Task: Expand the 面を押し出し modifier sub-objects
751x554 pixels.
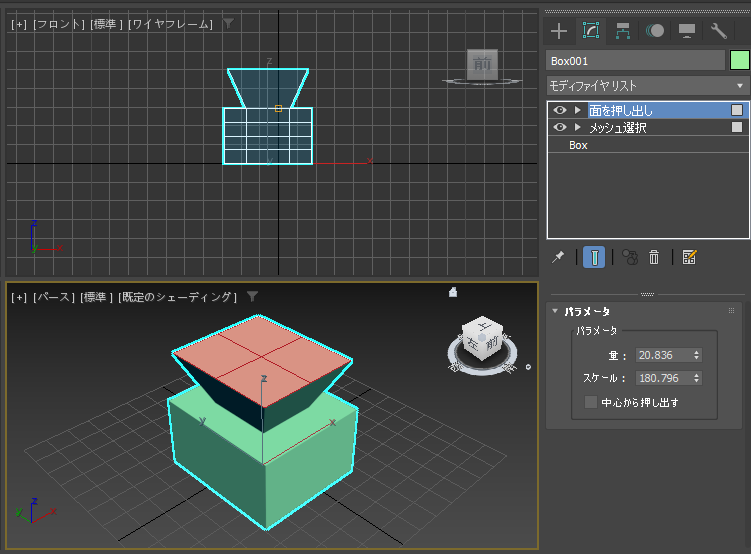Action: click(x=577, y=110)
